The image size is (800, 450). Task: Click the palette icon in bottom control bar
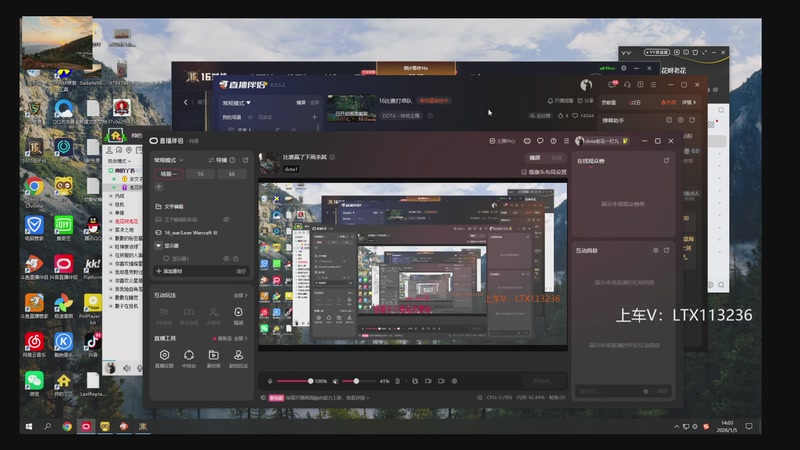click(x=415, y=381)
